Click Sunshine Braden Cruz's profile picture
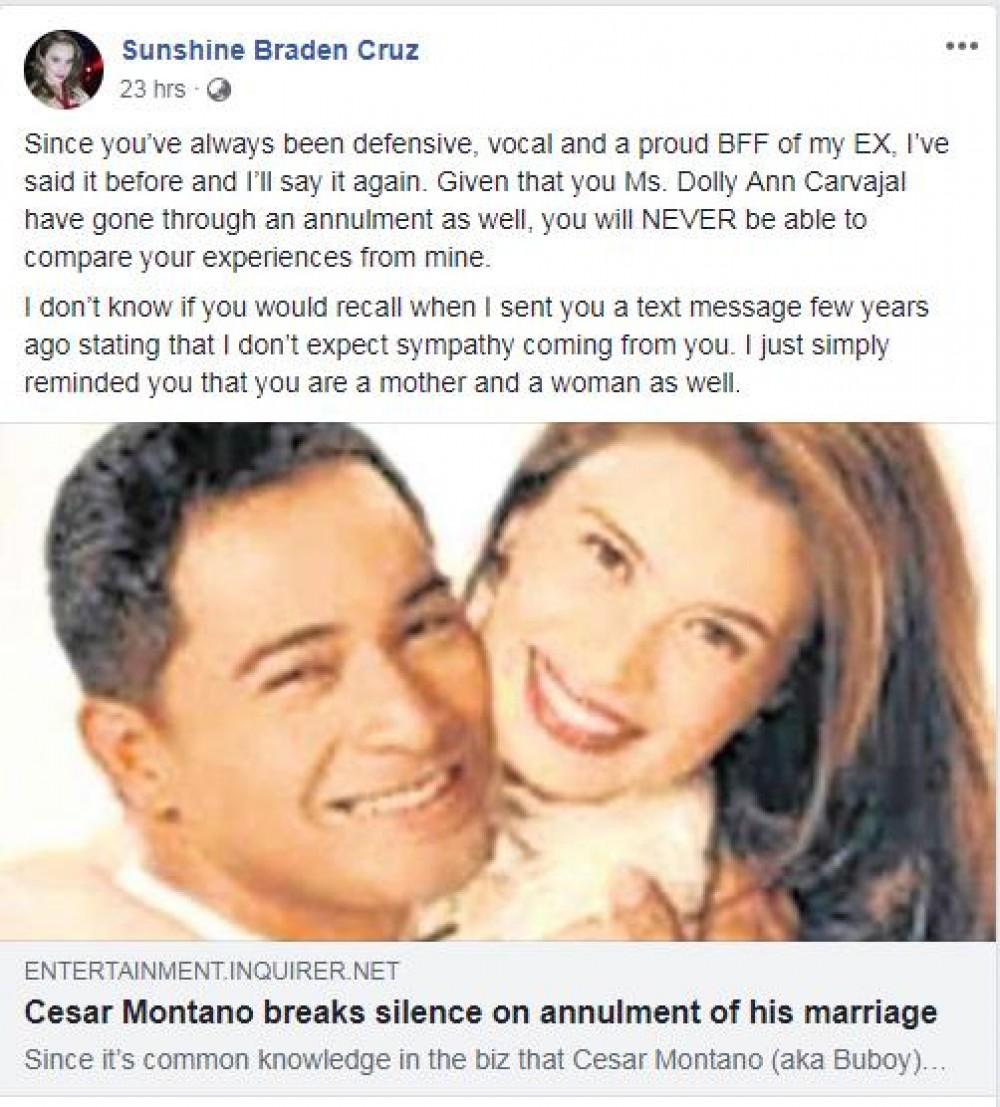The width and height of the screenshot is (1000, 1107). [x=64, y=69]
